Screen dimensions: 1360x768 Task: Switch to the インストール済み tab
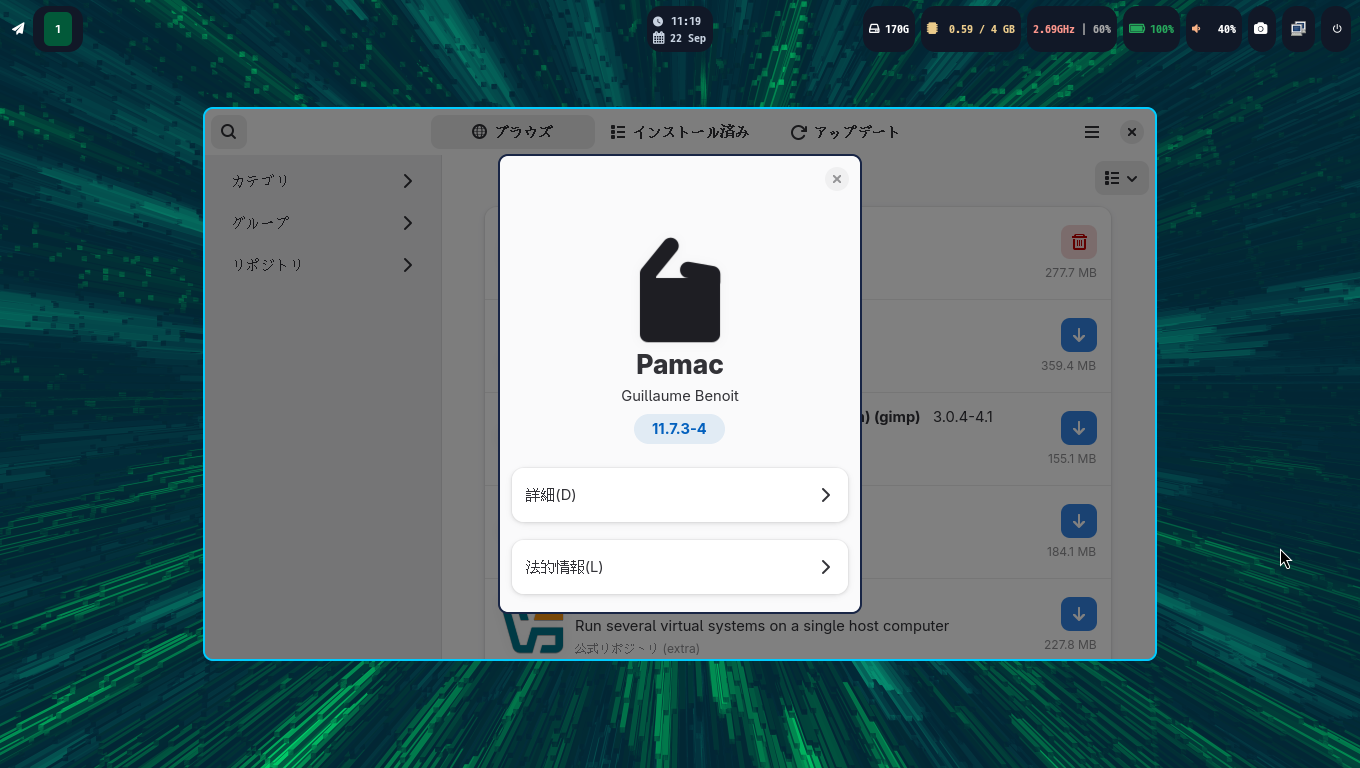click(680, 132)
